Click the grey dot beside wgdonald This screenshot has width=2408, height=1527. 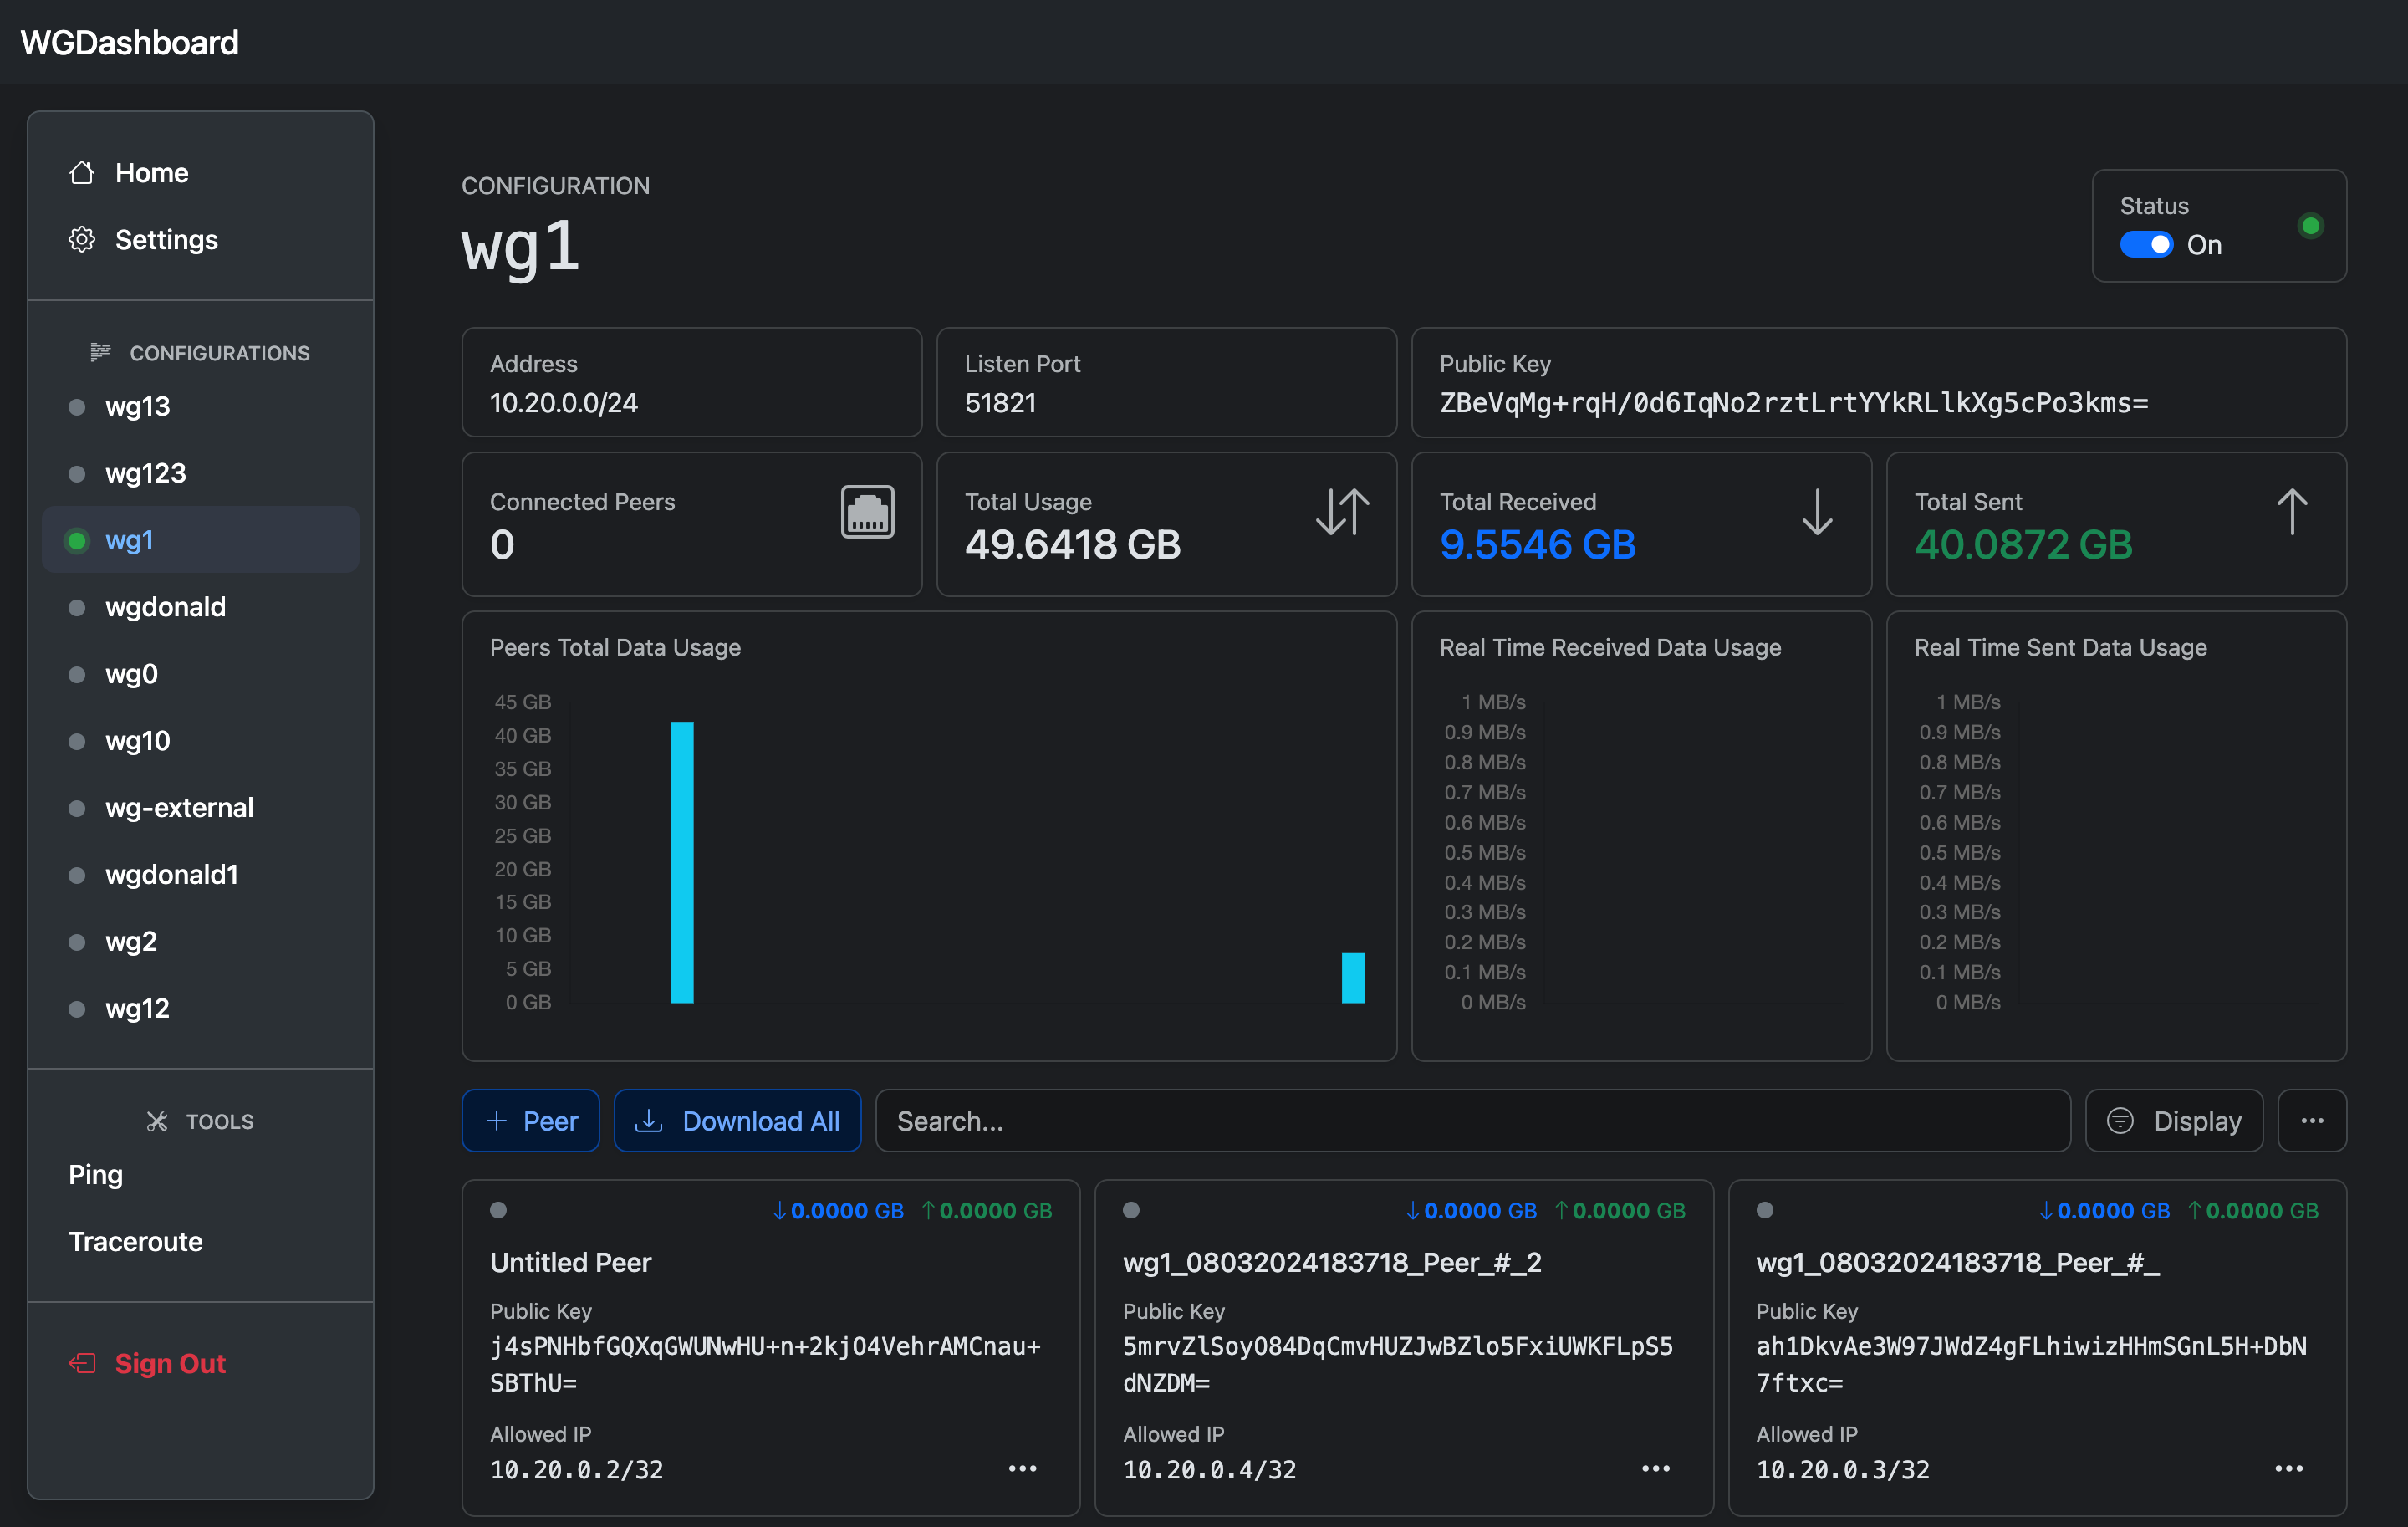click(x=77, y=608)
